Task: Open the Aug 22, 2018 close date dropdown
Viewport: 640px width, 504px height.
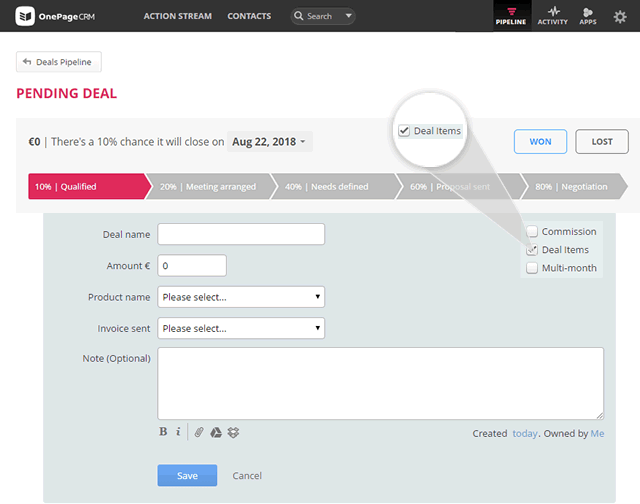Action: pos(270,142)
